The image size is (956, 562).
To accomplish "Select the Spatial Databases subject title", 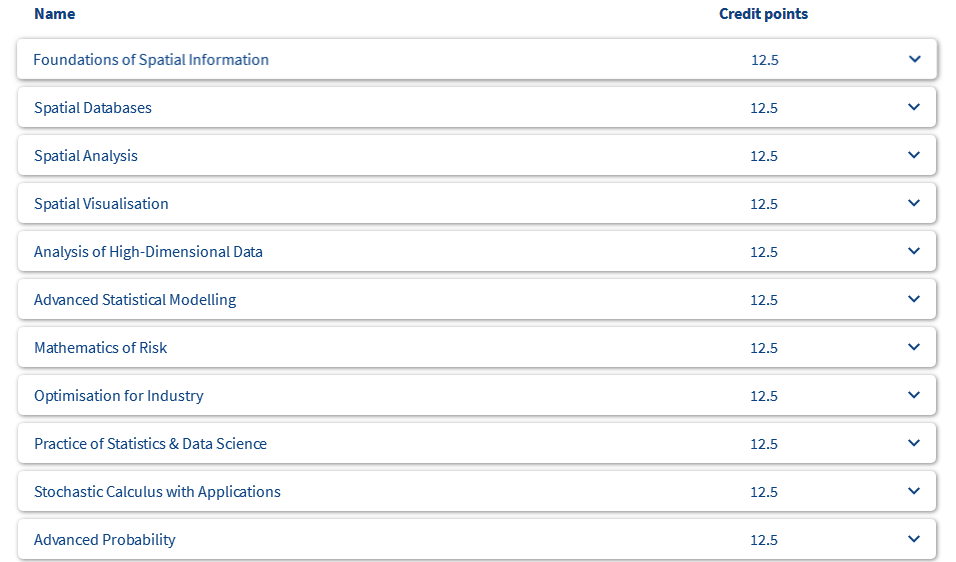I will pos(93,108).
